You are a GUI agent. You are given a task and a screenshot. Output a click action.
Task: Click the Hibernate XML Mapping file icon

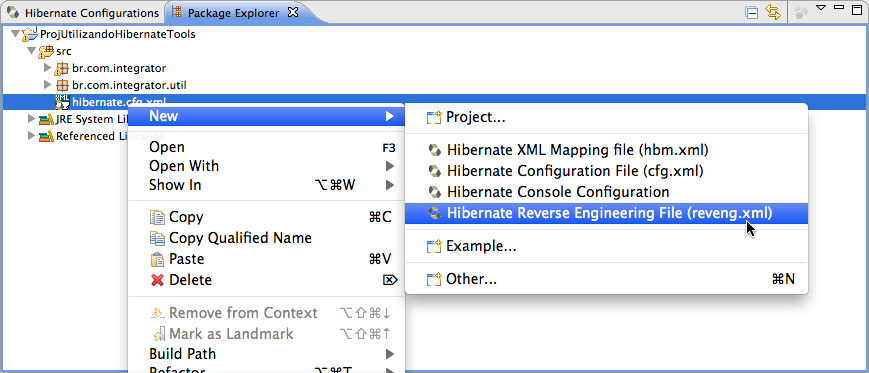[435, 150]
